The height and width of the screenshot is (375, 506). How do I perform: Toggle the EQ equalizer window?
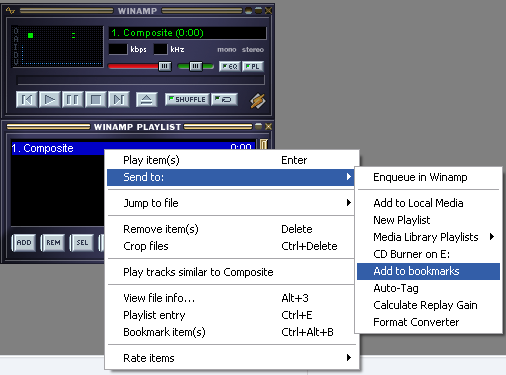230,66
